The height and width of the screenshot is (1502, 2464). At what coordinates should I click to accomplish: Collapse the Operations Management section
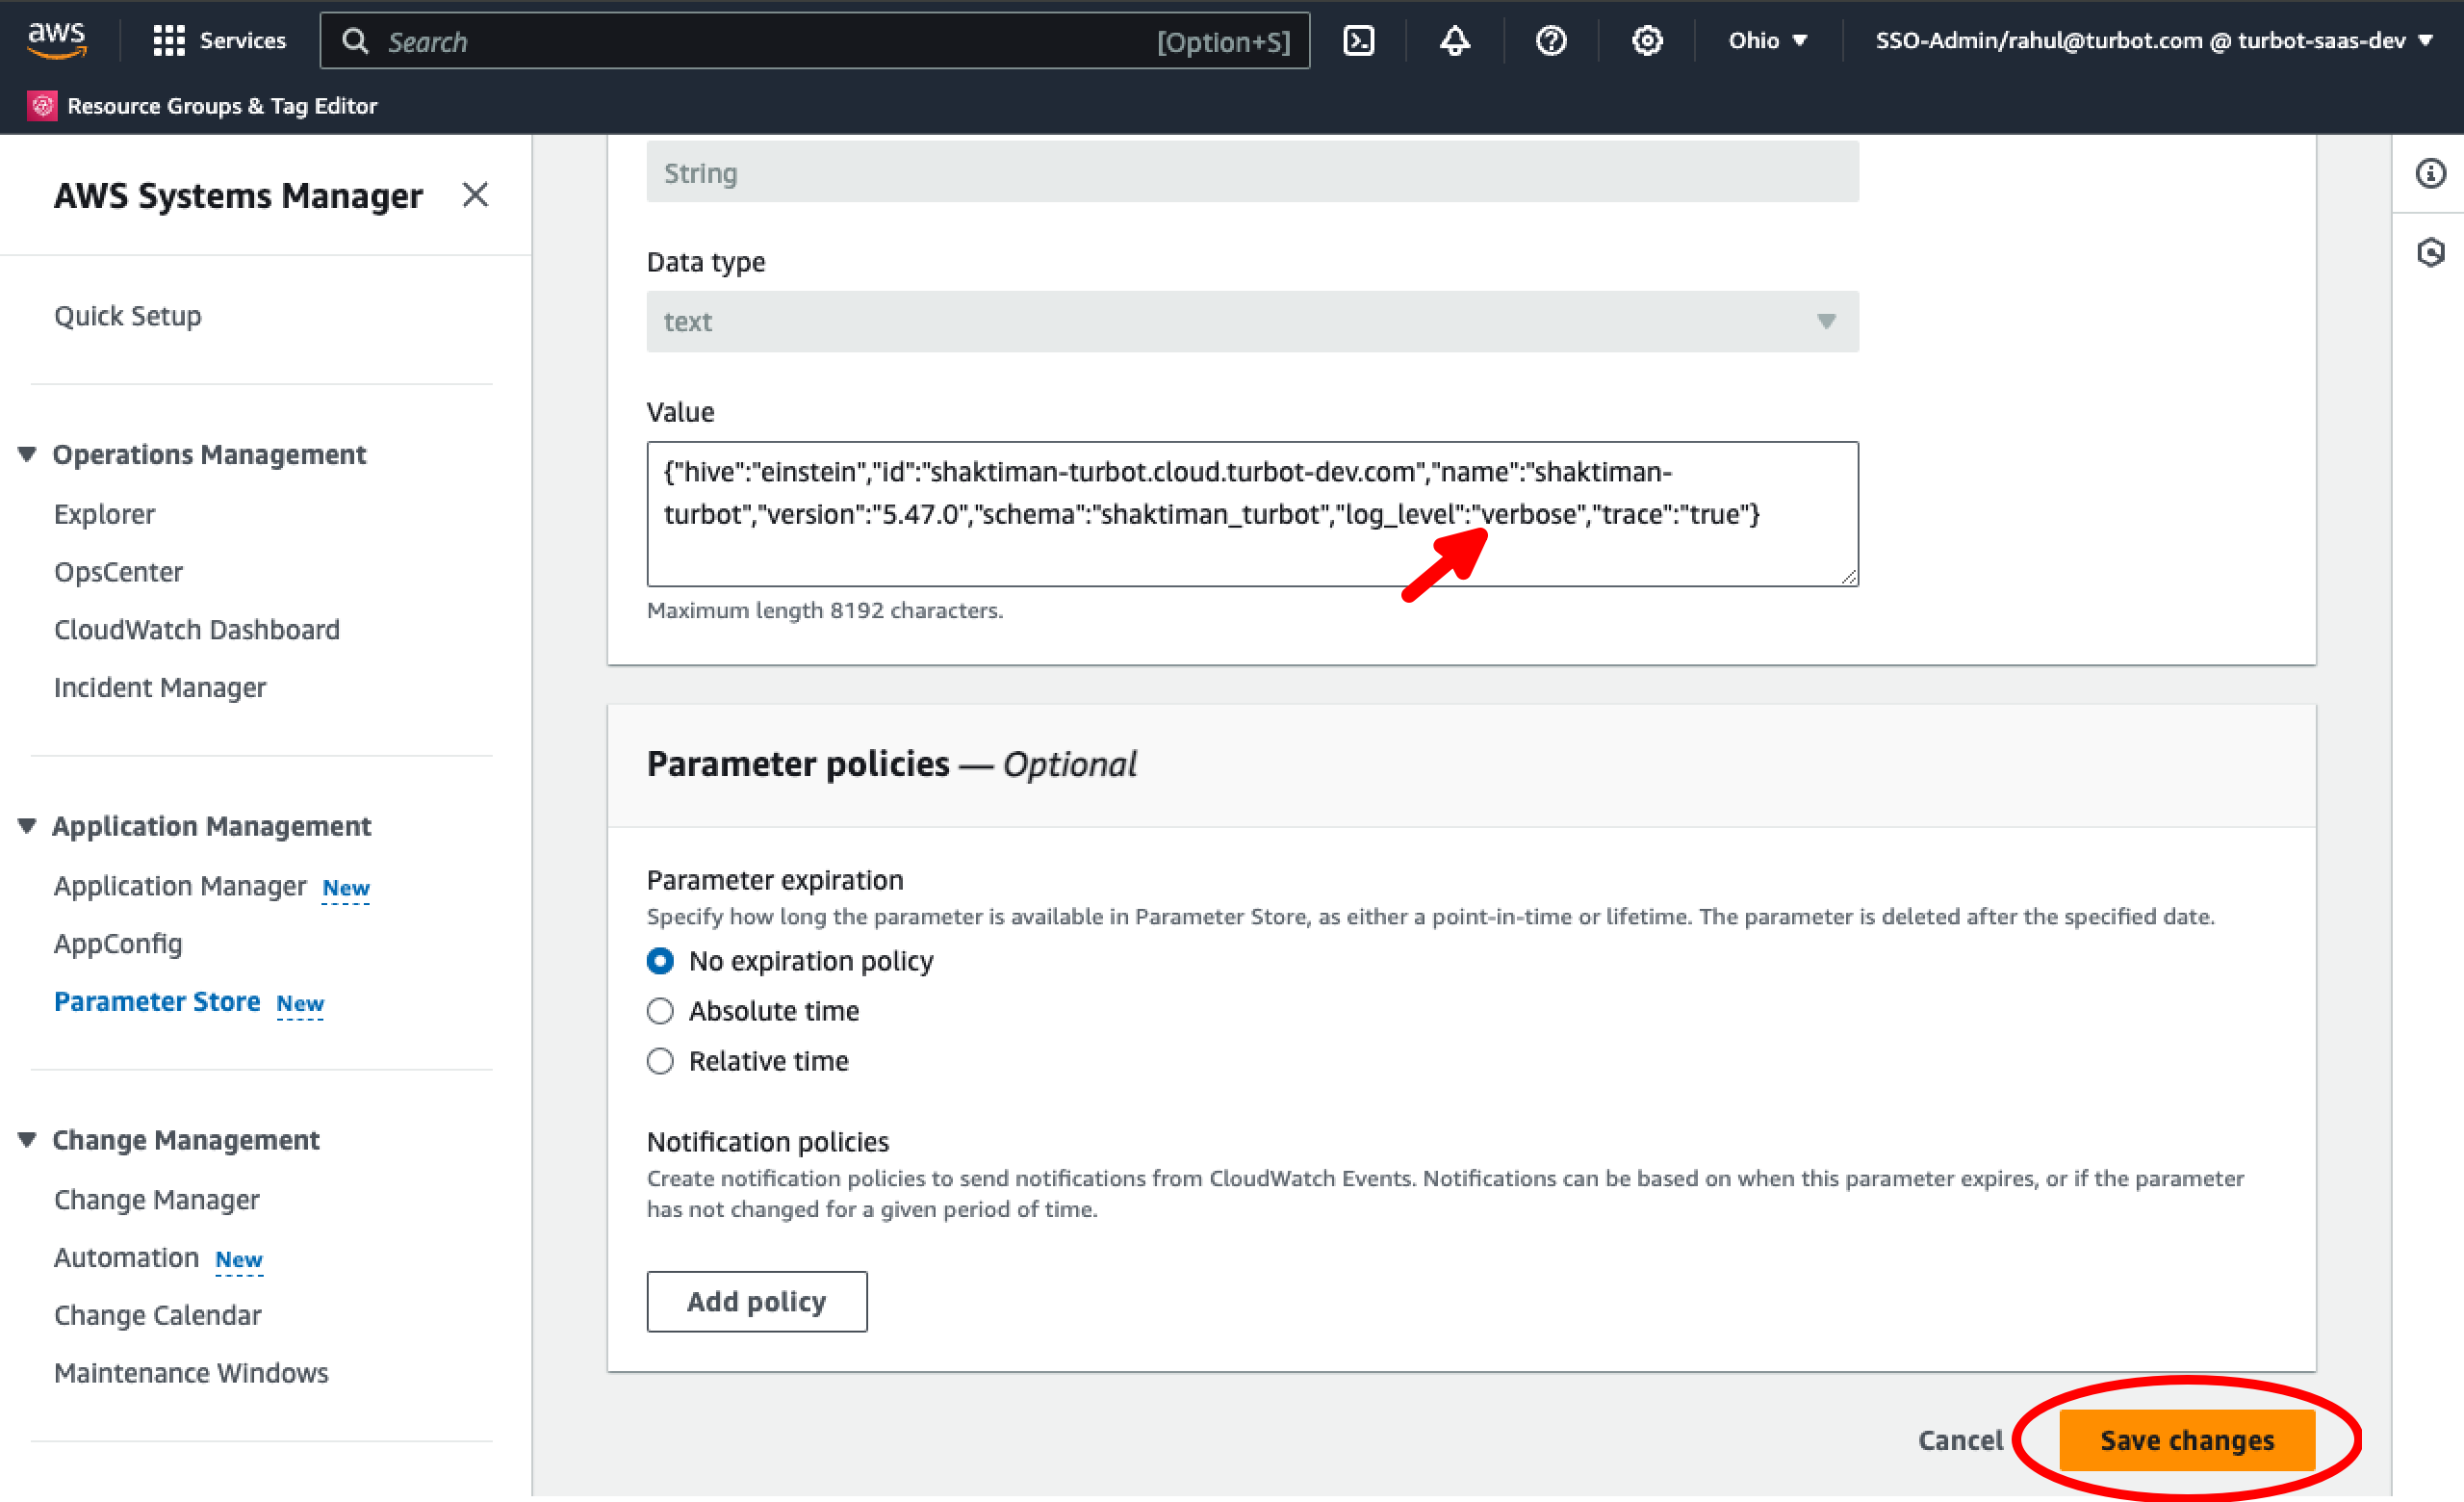(27, 453)
